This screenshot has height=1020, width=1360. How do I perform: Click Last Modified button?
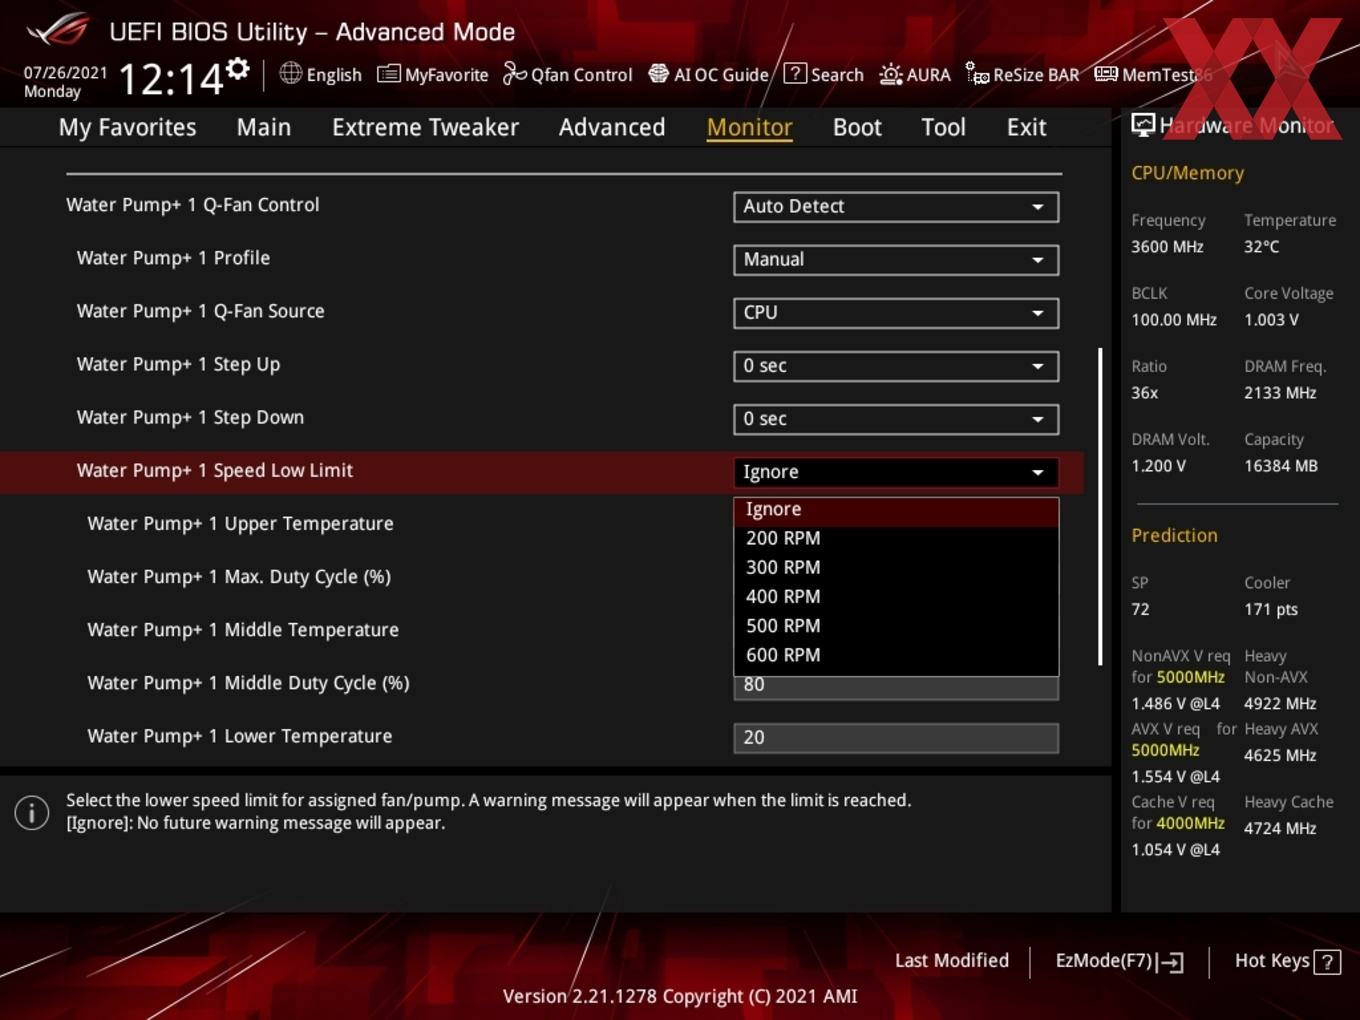(952, 961)
